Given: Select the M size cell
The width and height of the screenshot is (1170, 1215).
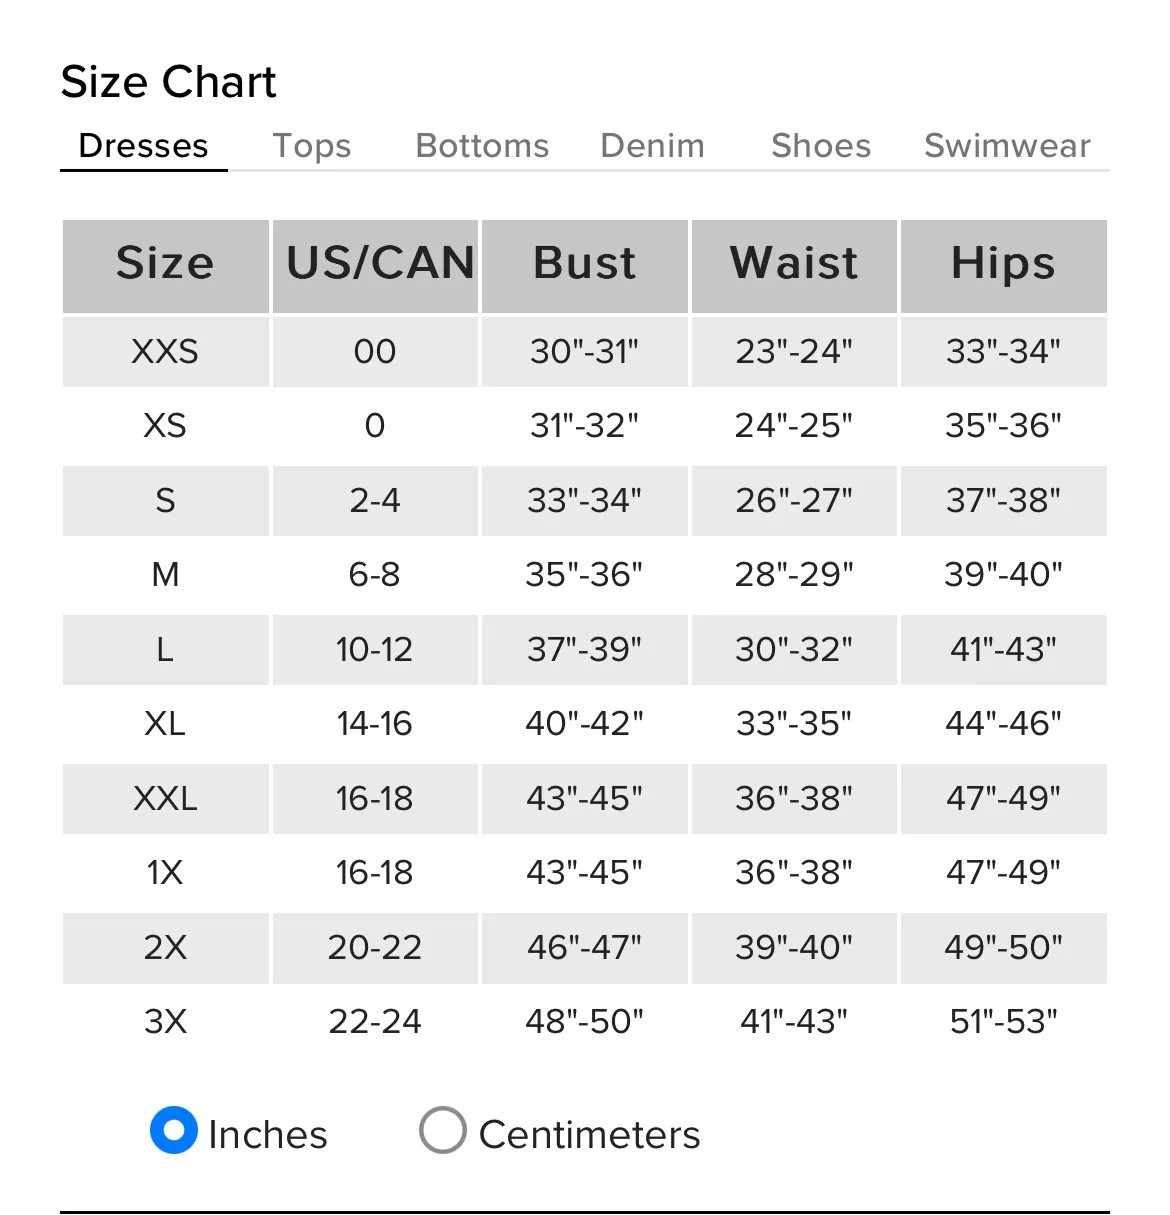Looking at the screenshot, I should point(165,575).
